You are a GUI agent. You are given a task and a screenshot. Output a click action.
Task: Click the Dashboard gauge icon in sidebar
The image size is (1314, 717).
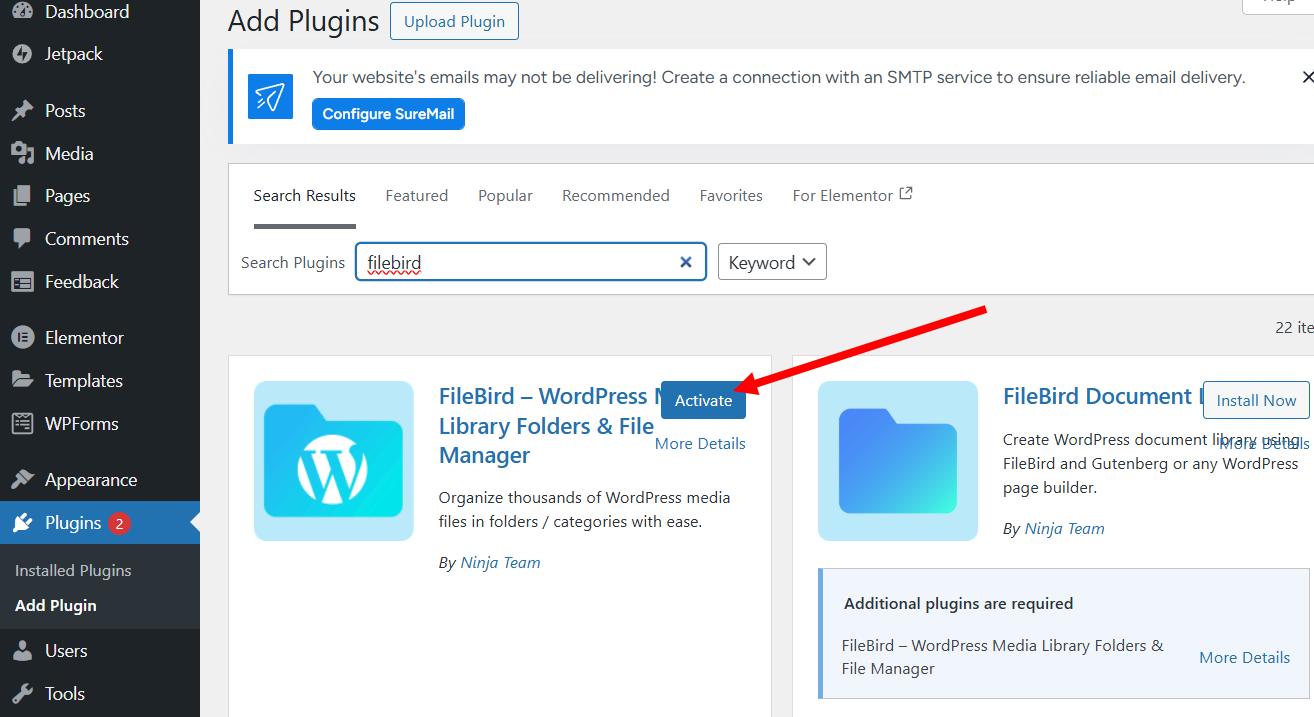pos(22,12)
